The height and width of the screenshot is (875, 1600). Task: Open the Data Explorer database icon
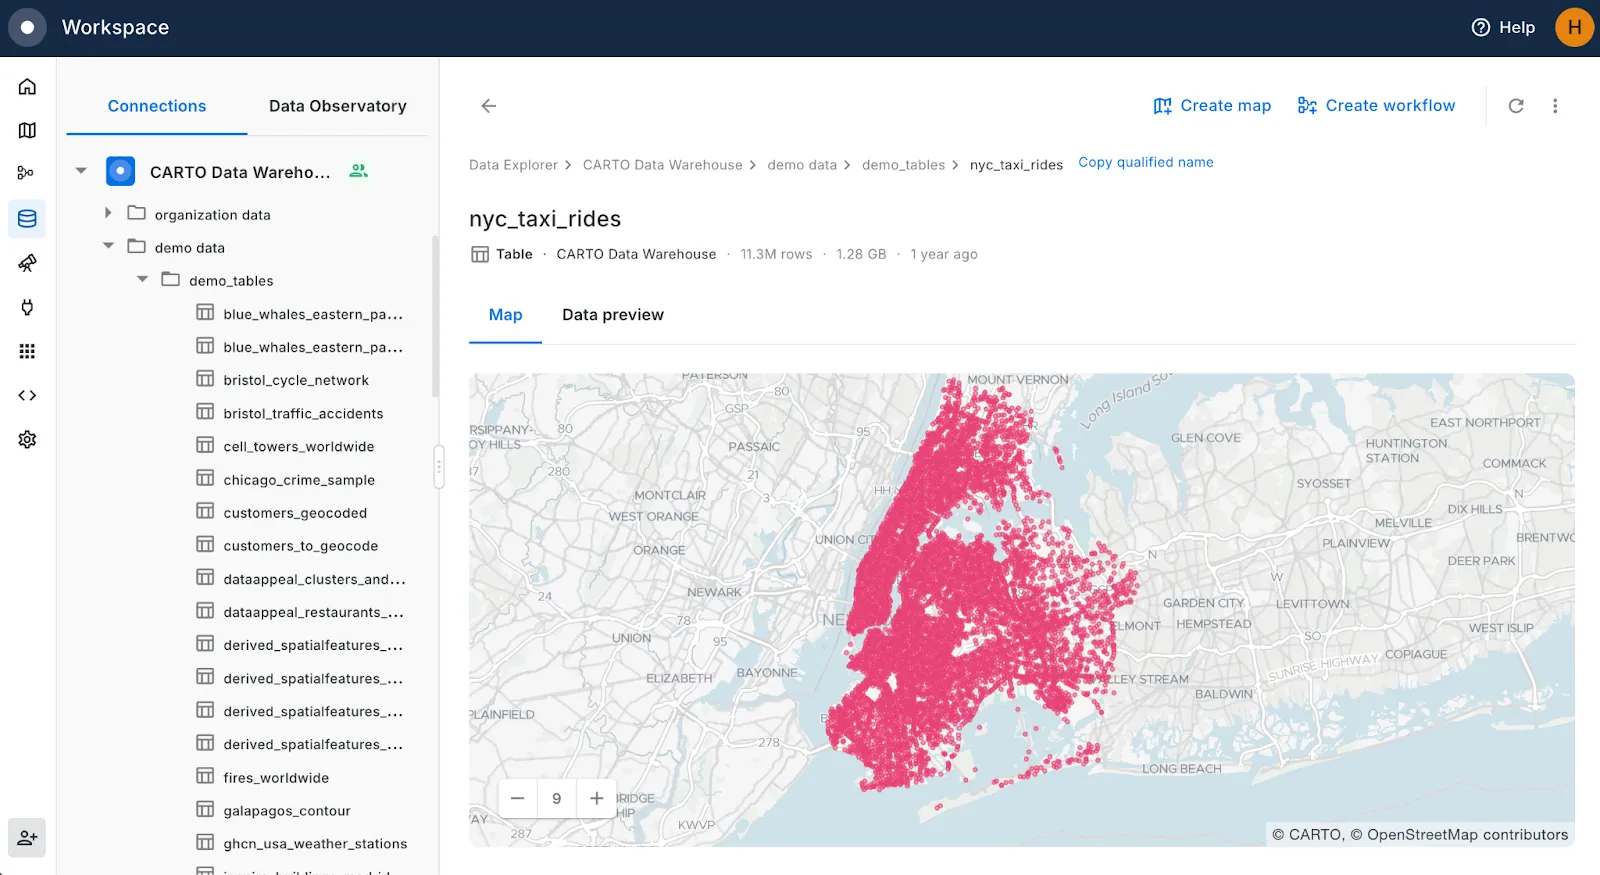pos(27,219)
